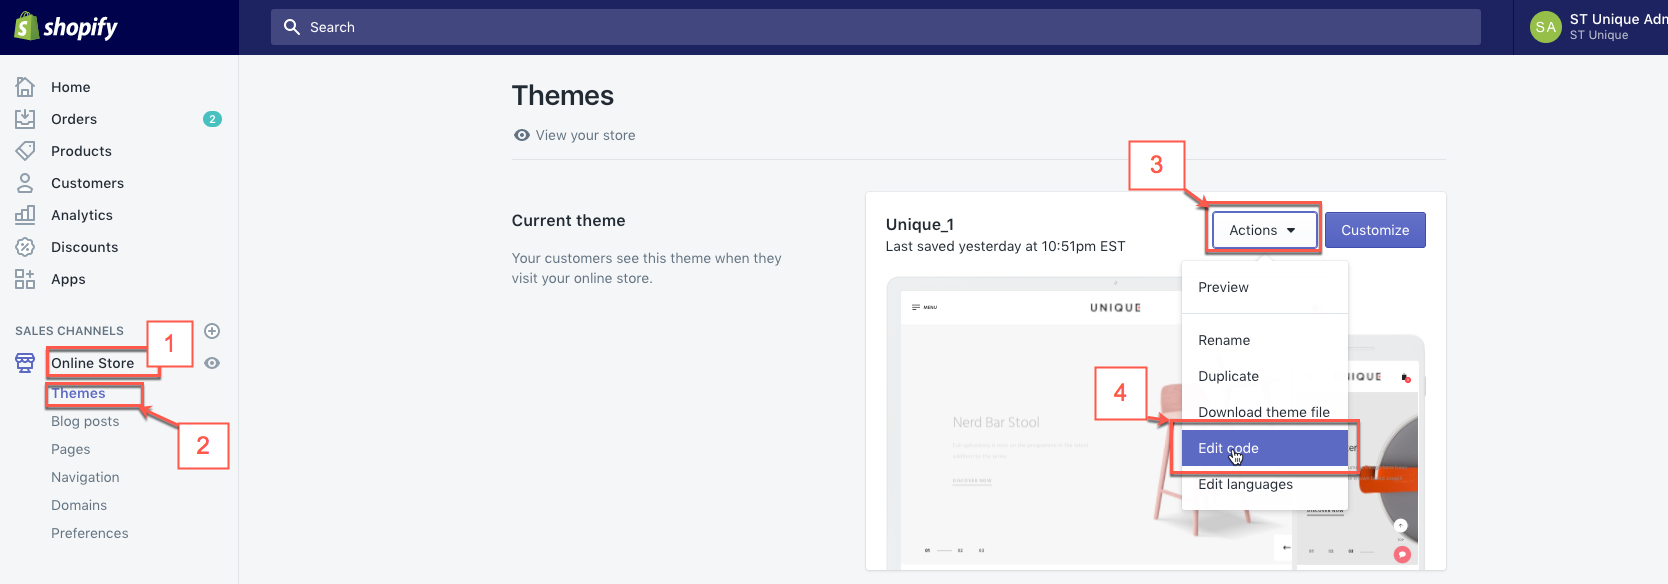Viewport: 1668px width, 584px height.
Task: Go to Products
Action: point(81,151)
